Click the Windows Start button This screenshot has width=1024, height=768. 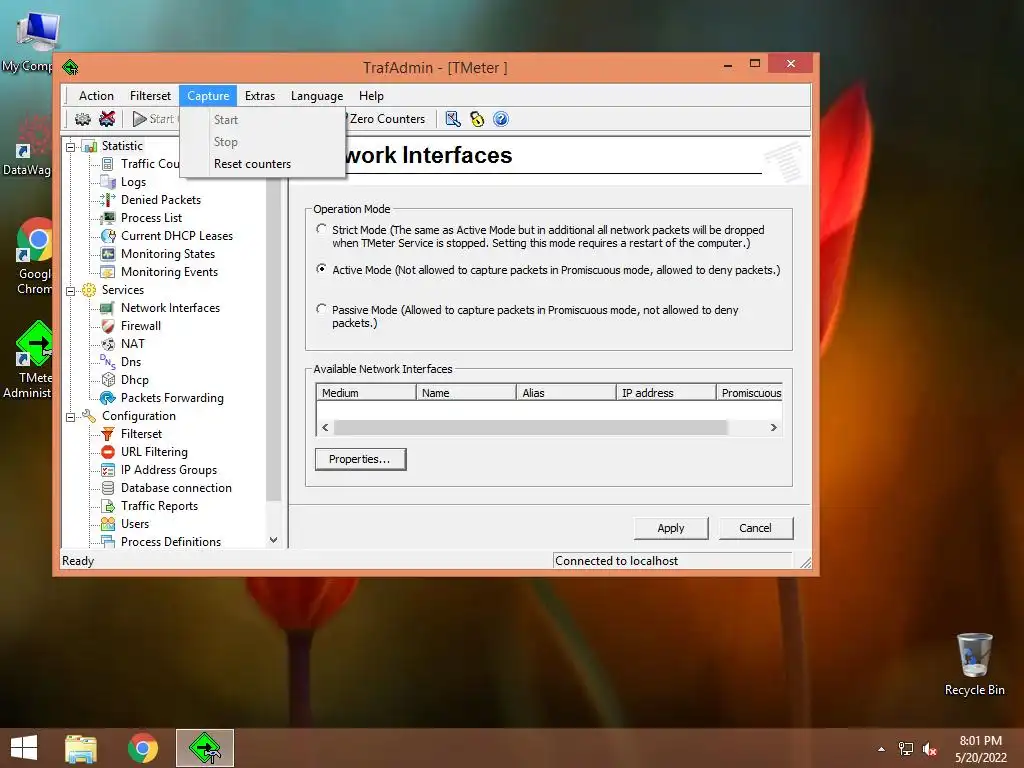[x=24, y=748]
